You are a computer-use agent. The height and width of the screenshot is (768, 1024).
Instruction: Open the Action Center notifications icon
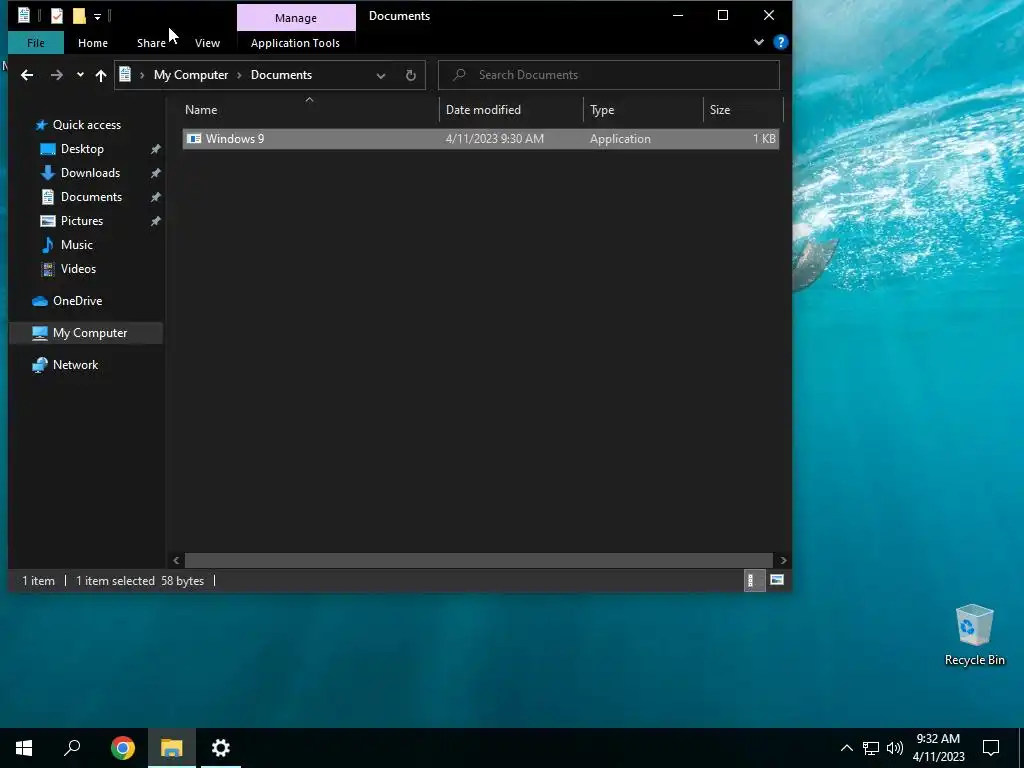(991, 748)
